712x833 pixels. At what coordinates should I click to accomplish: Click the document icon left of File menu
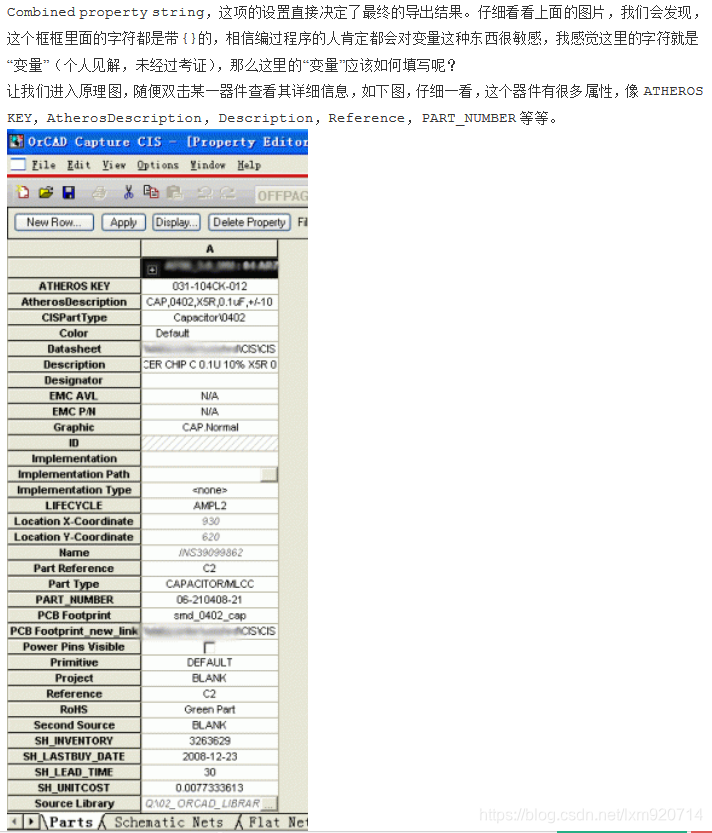pyautogui.click(x=18, y=164)
